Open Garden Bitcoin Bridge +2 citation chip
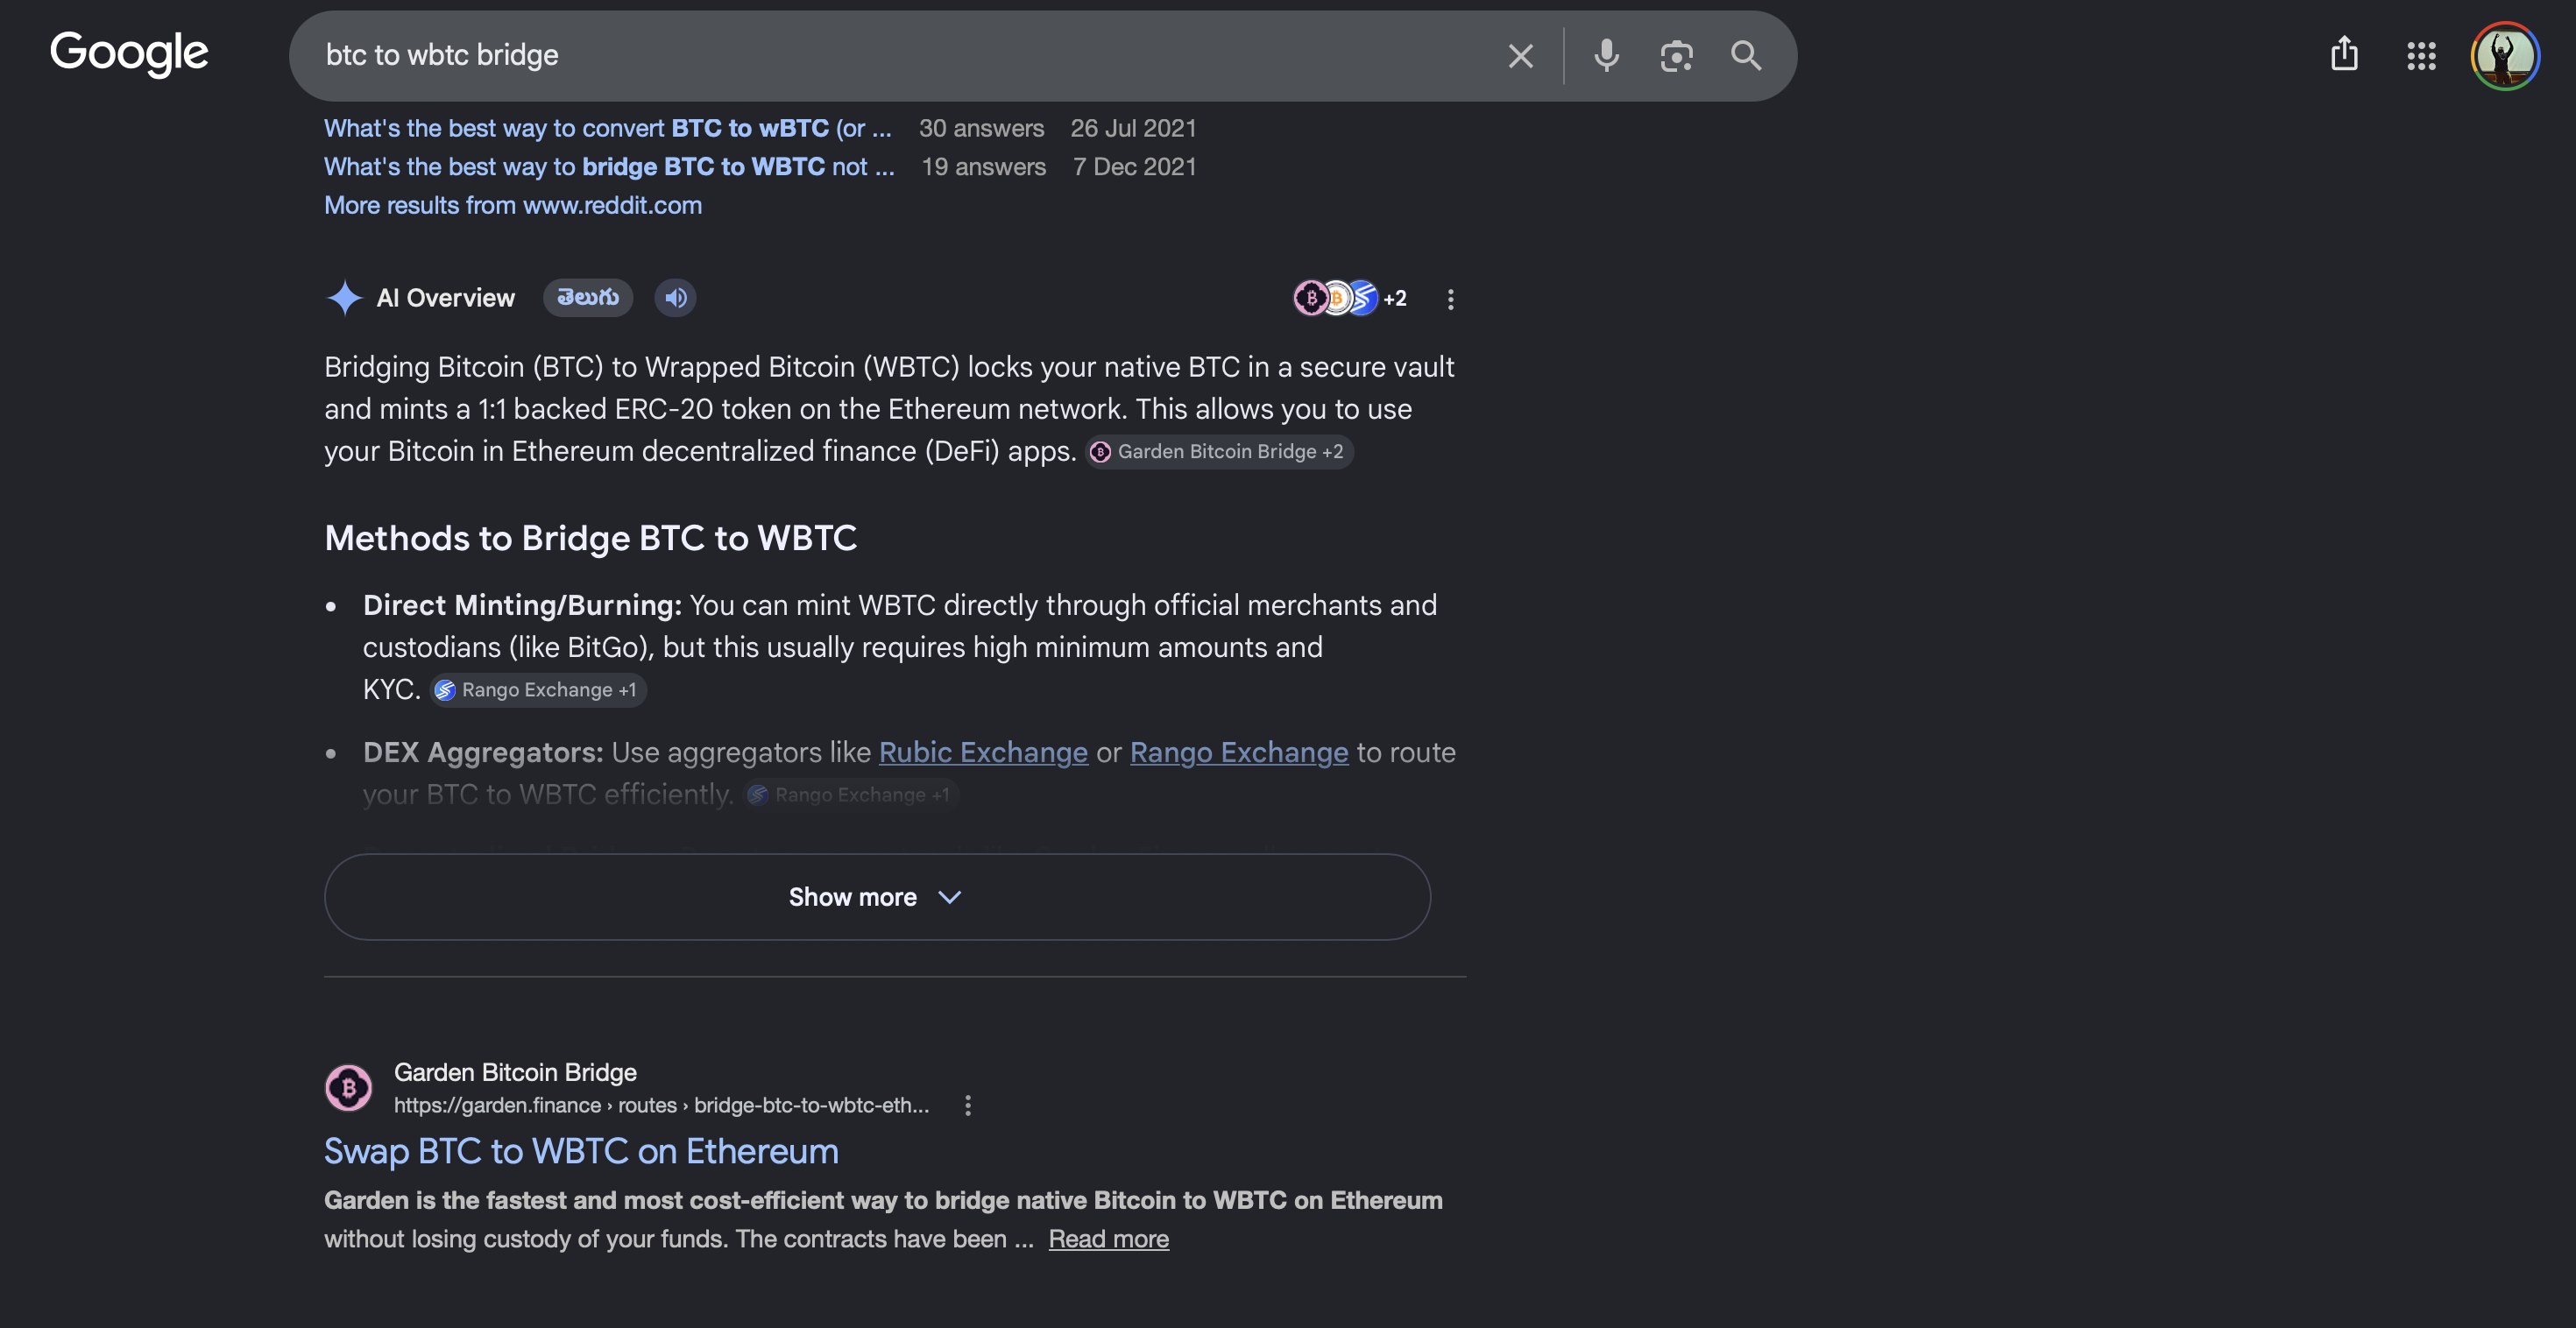This screenshot has width=2576, height=1328. [x=1220, y=451]
